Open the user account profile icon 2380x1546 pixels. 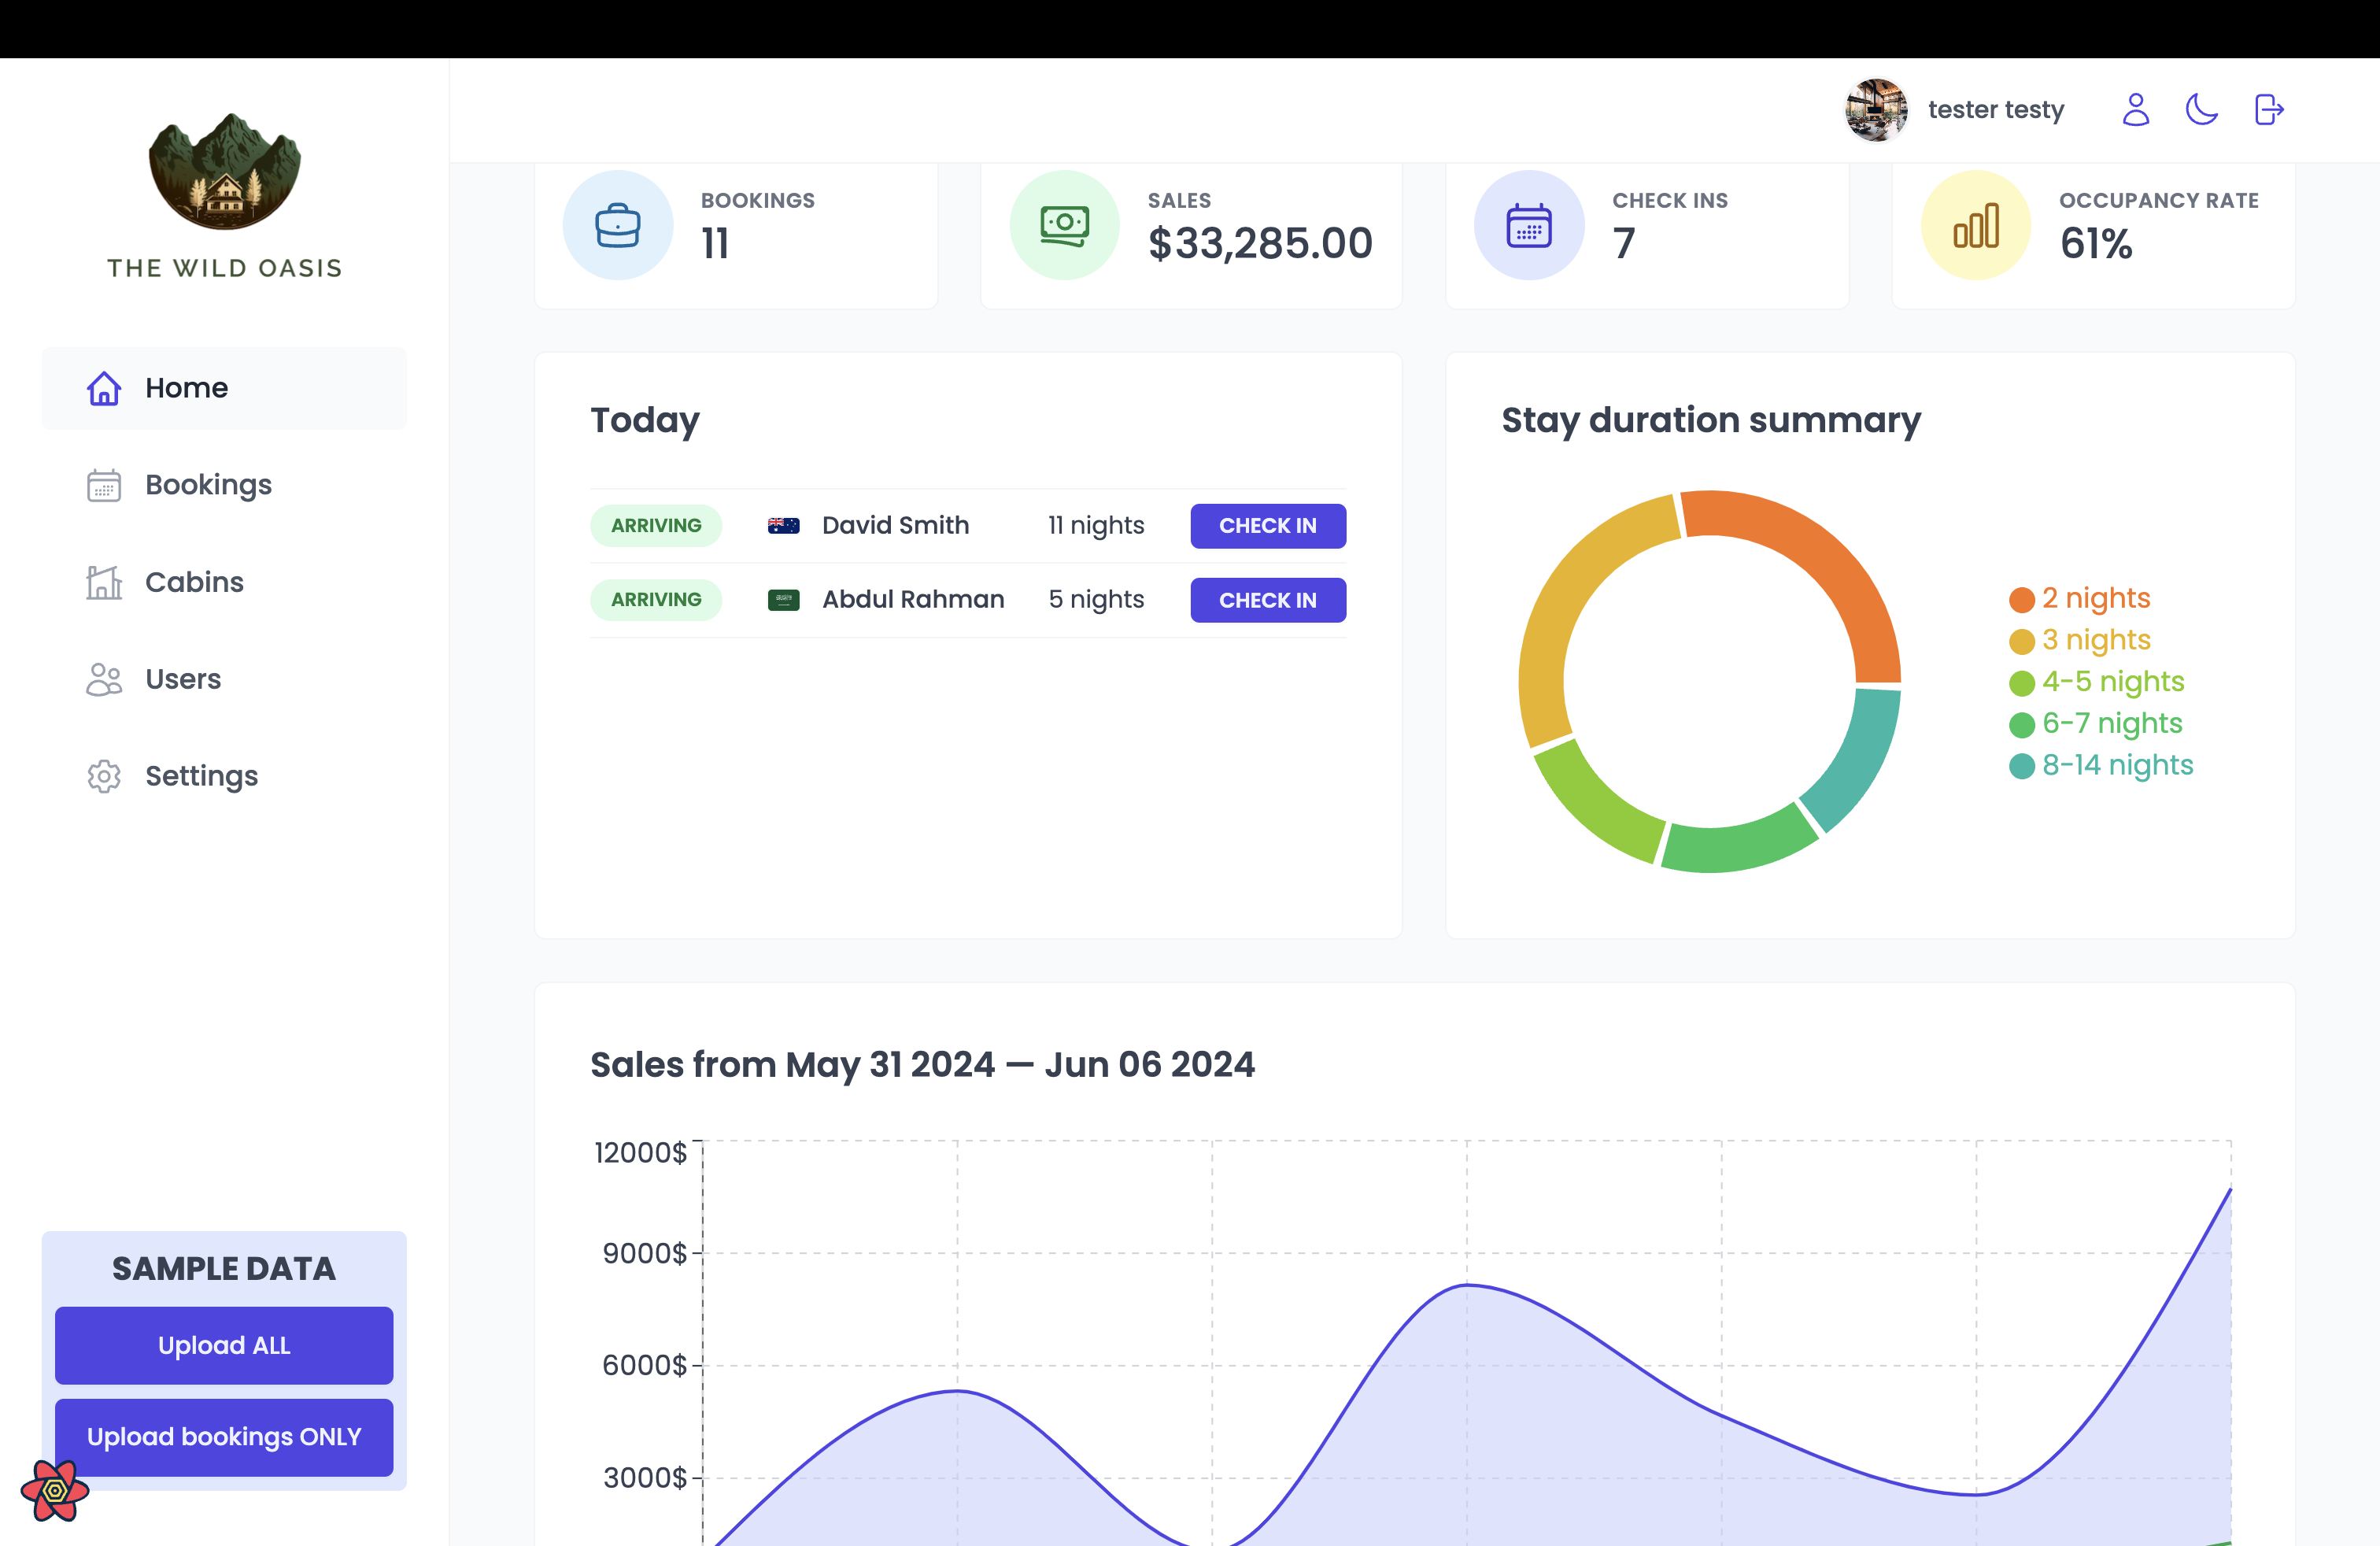2135,109
